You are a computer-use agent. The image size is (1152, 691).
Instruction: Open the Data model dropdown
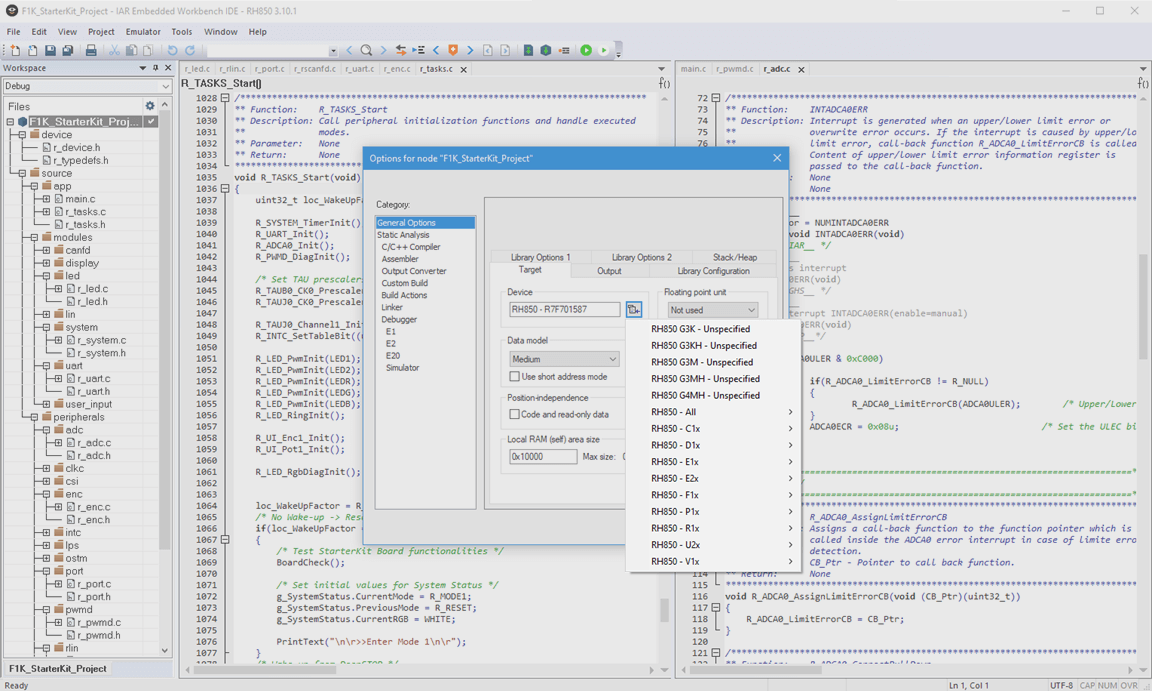(x=564, y=359)
